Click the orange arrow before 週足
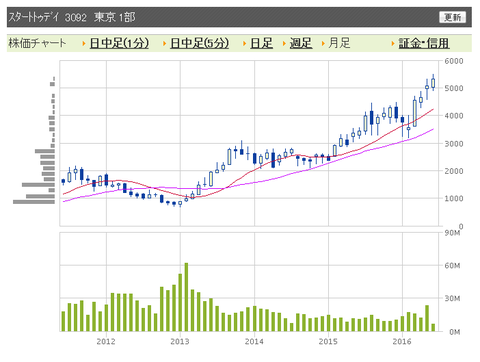The width and height of the screenshot is (480, 362). tap(284, 43)
